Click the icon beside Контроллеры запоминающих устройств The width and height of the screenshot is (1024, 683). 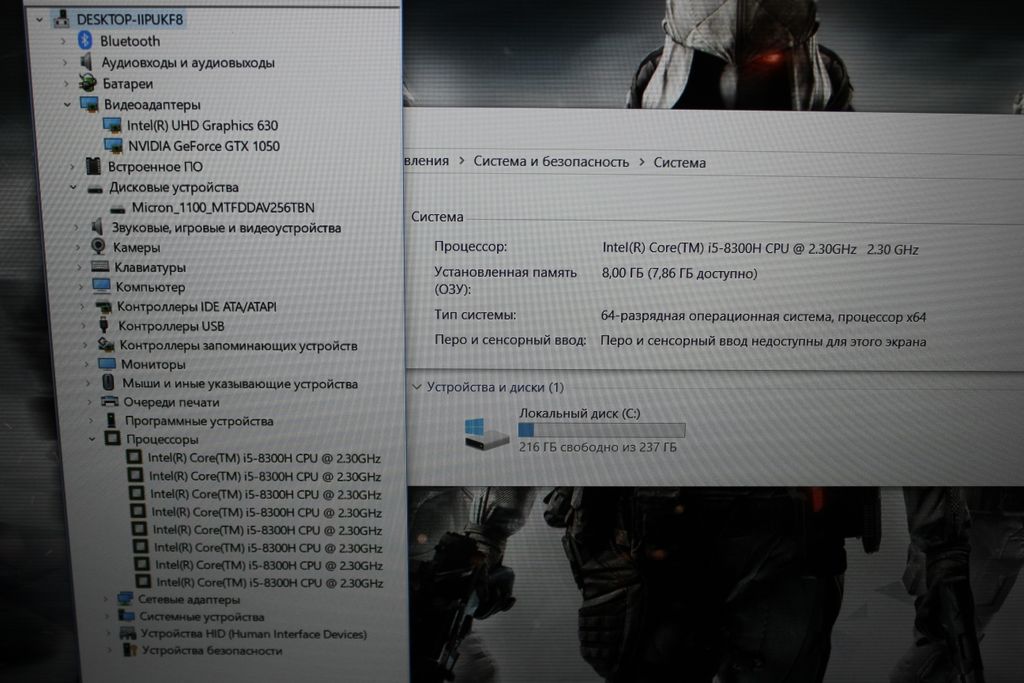tap(106, 344)
